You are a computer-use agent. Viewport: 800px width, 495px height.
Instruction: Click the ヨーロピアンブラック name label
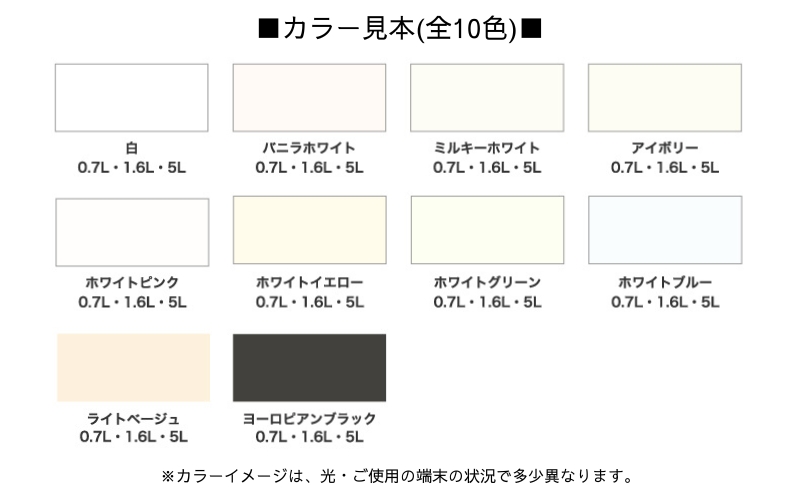pyautogui.click(x=309, y=419)
